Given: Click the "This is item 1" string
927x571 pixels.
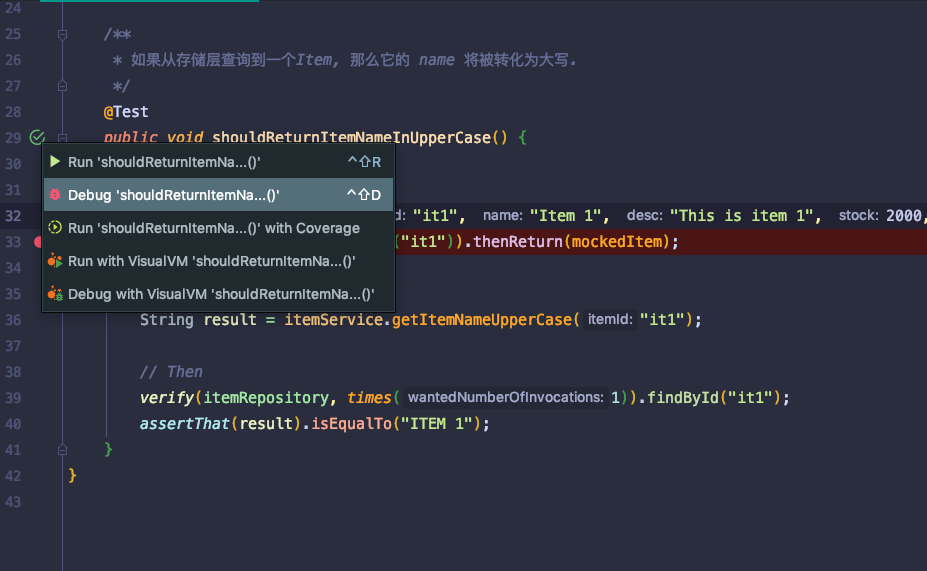Looking at the screenshot, I should click(741, 216).
